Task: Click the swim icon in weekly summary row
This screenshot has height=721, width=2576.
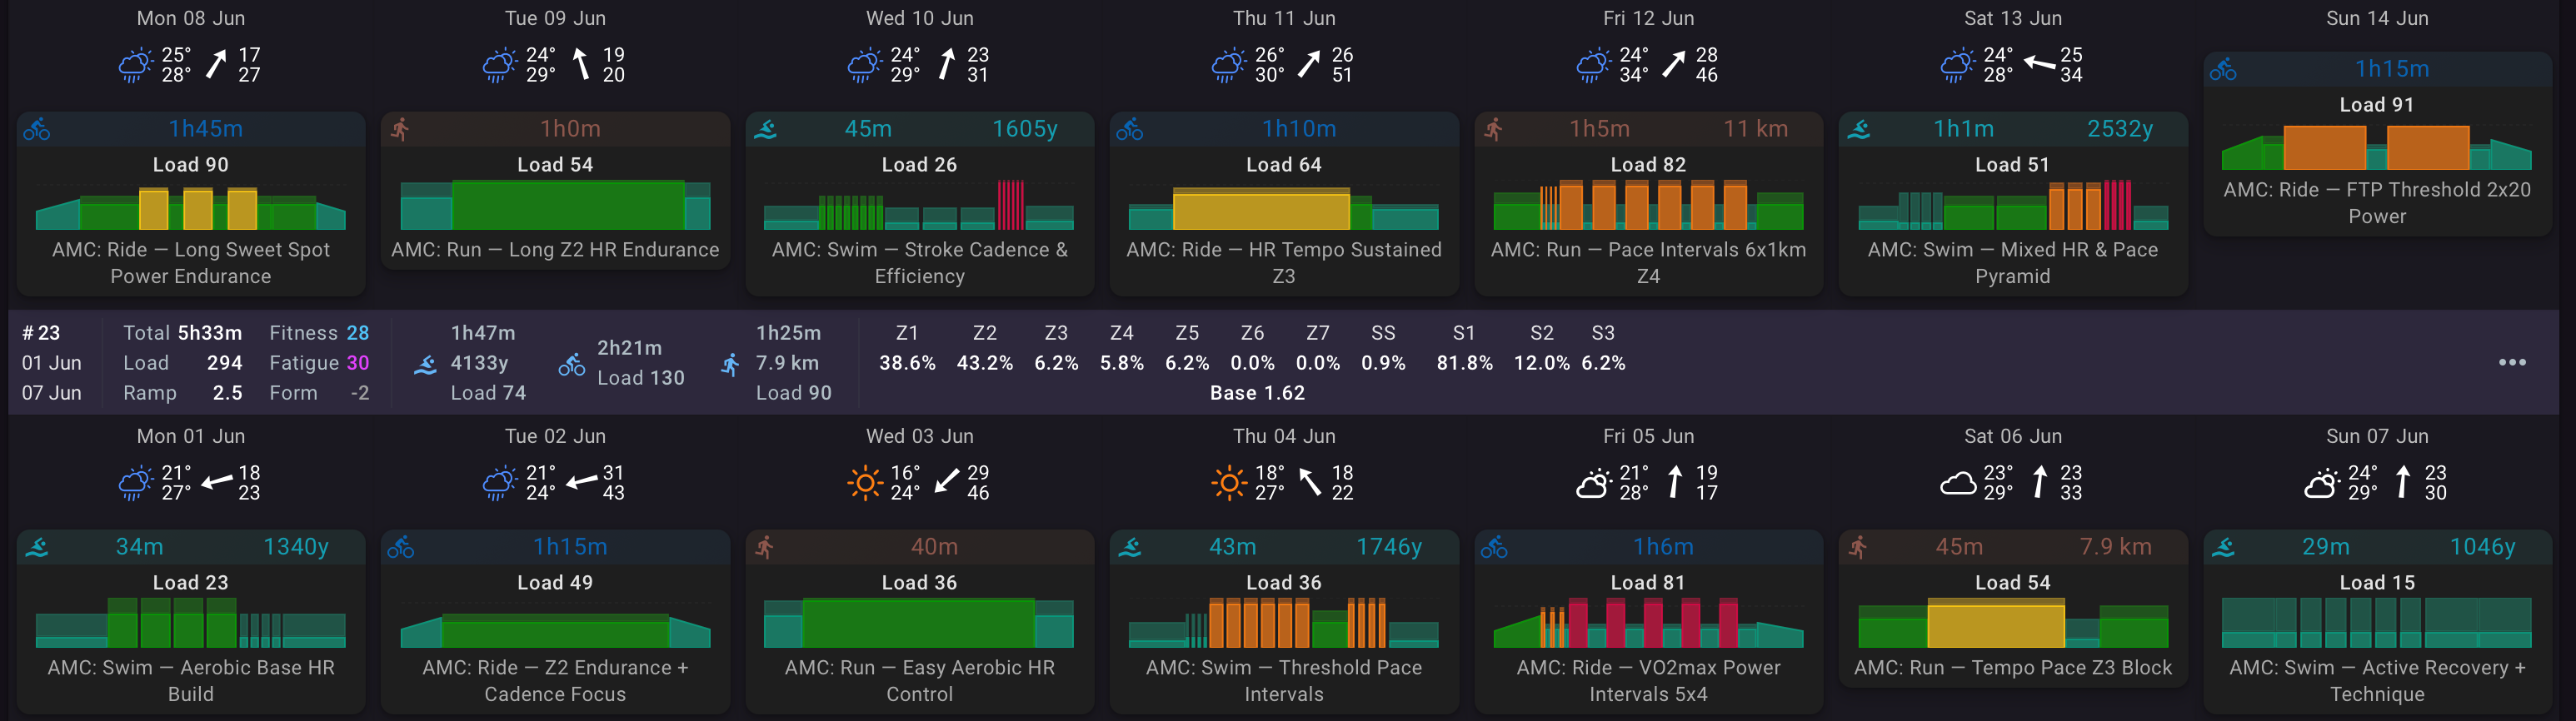Action: coord(425,365)
